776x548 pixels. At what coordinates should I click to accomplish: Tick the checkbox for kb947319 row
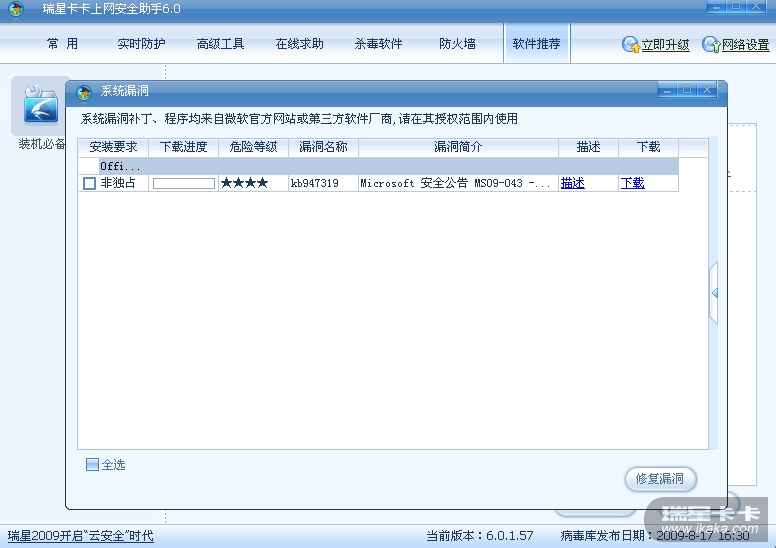90,183
